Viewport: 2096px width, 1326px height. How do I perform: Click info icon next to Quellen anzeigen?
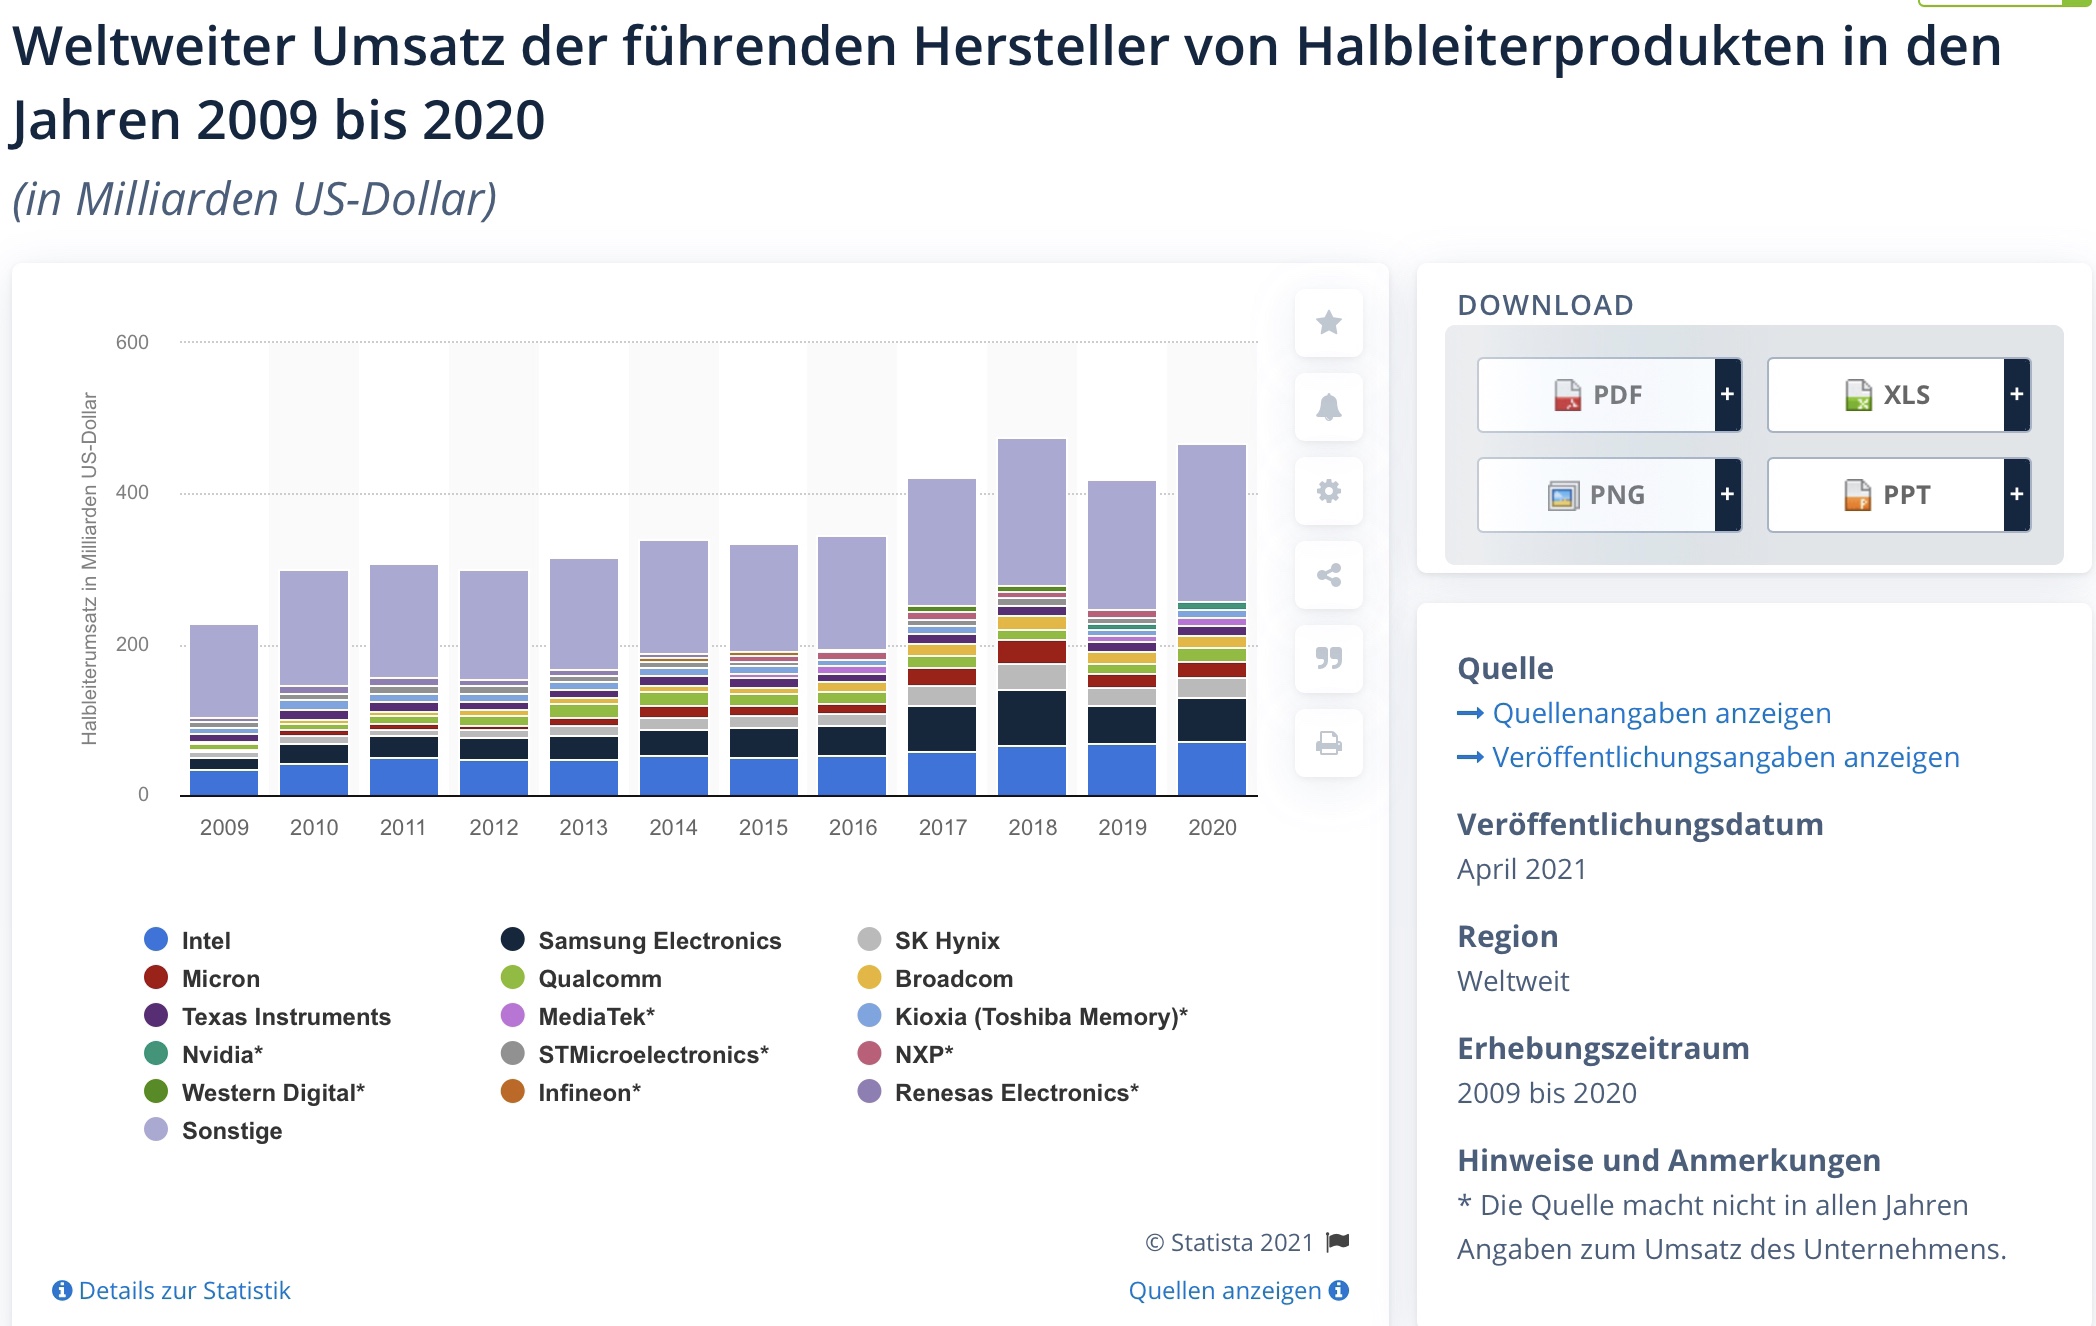pyautogui.click(x=1339, y=1290)
